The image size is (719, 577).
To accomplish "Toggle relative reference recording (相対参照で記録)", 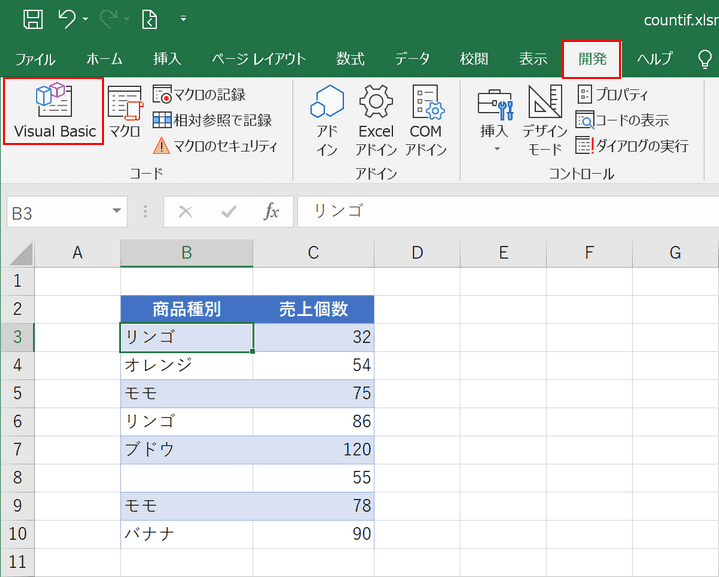I will 212,120.
